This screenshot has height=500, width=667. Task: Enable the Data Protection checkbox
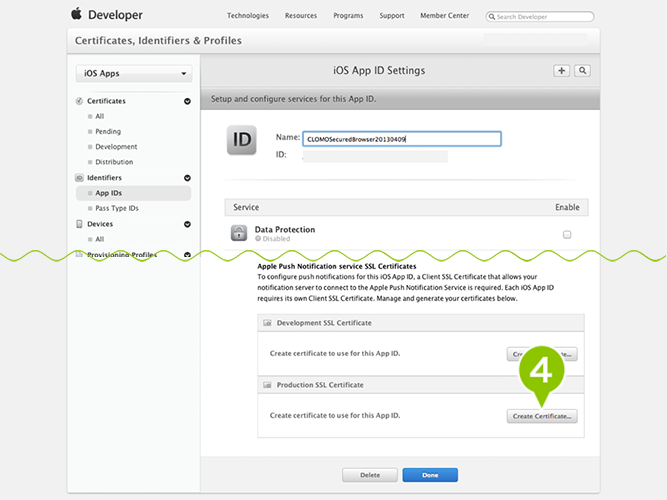pyautogui.click(x=567, y=234)
